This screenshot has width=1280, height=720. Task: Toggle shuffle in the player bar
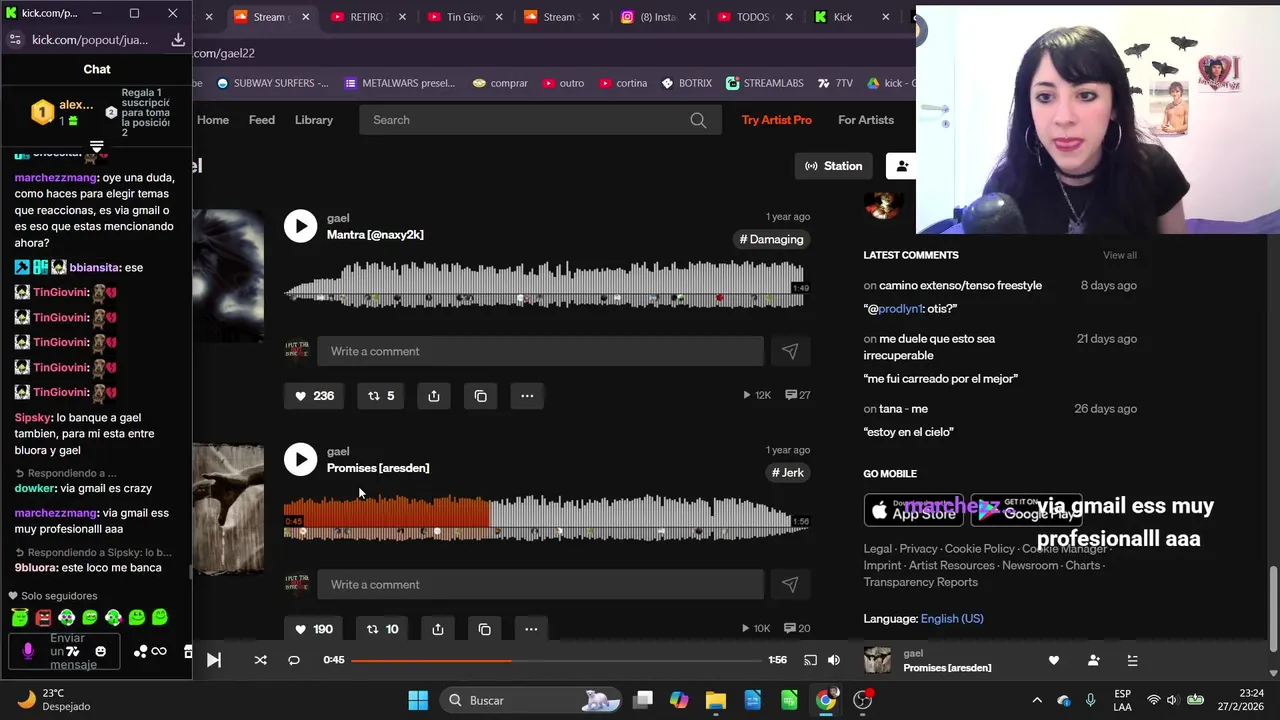click(x=261, y=660)
